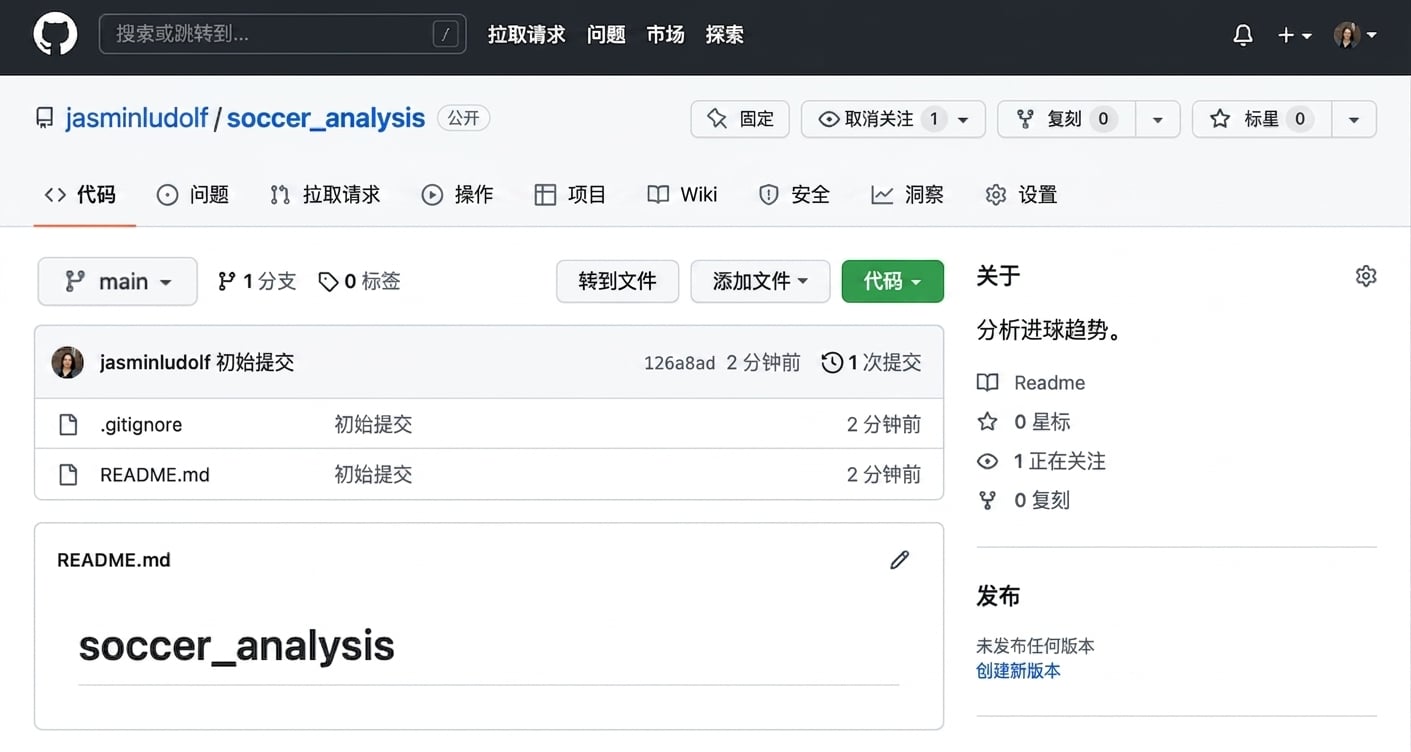Click the soccer_analysis readme heading
This screenshot has height=752, width=1411.
[236, 646]
